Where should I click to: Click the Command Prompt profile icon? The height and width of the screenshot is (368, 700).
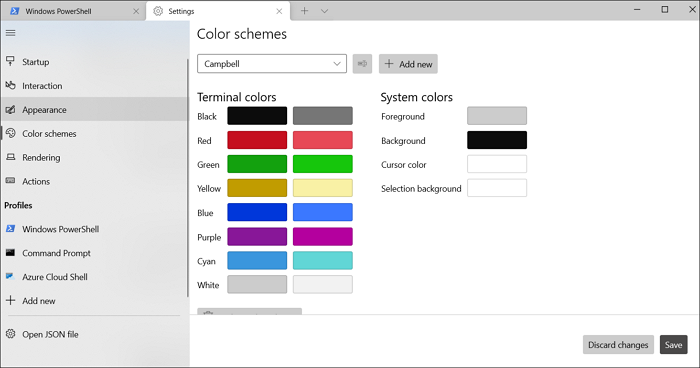coord(10,252)
